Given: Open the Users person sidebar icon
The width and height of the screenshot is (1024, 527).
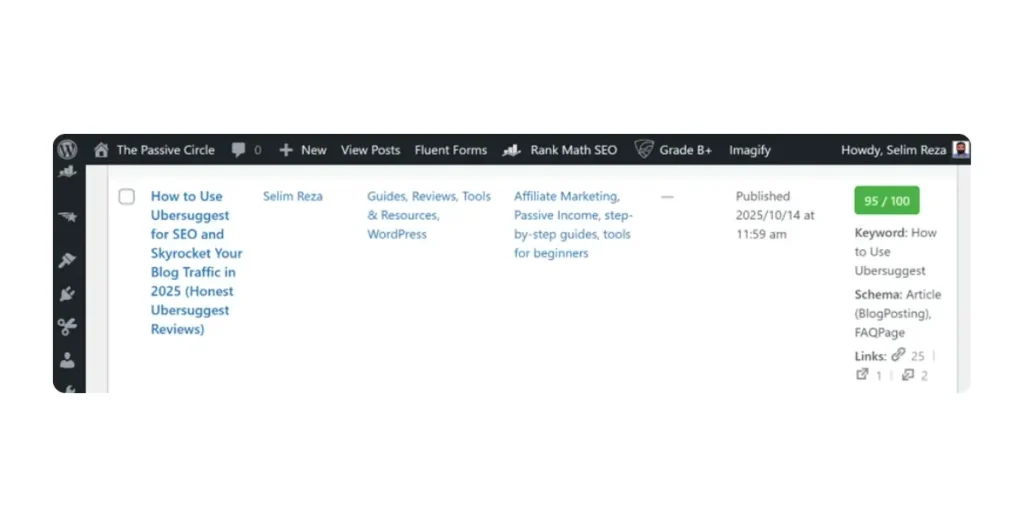Looking at the screenshot, I should tap(68, 360).
